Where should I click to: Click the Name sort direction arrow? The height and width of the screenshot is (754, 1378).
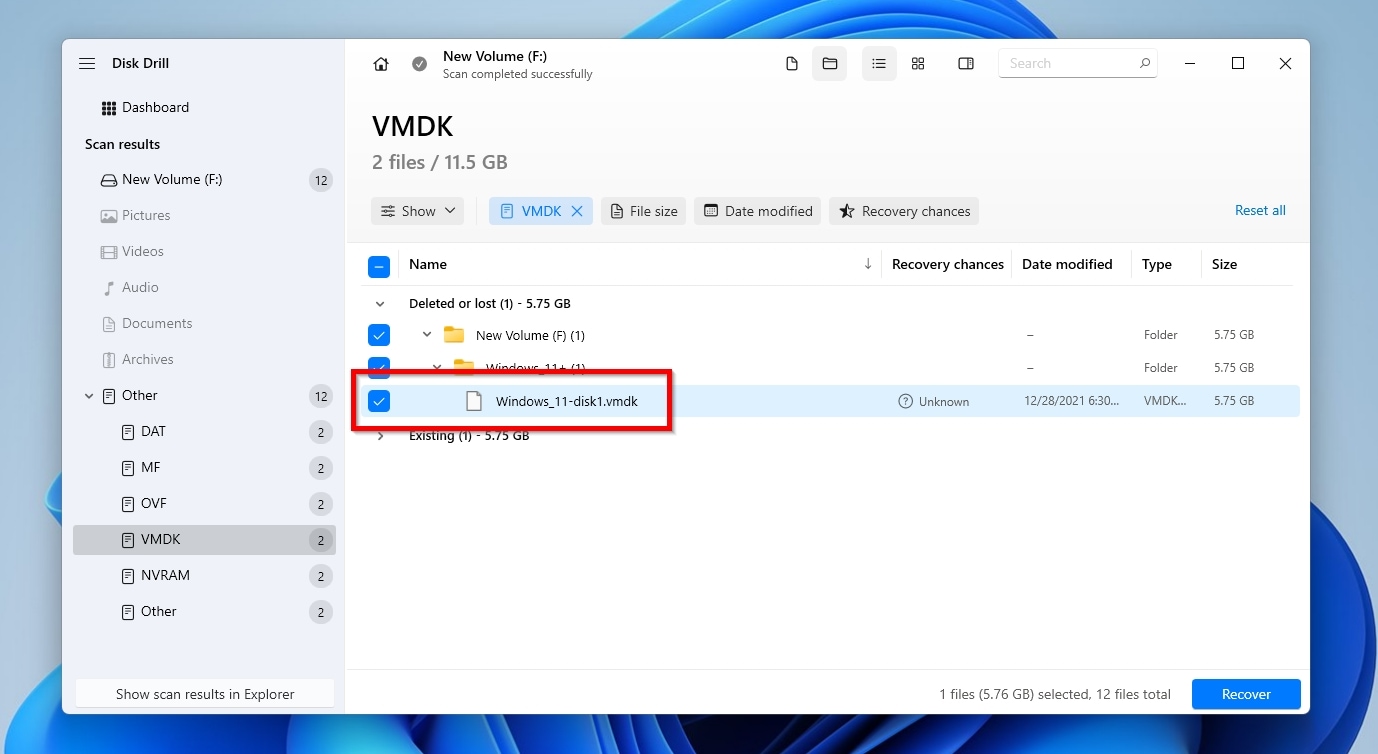coord(868,264)
